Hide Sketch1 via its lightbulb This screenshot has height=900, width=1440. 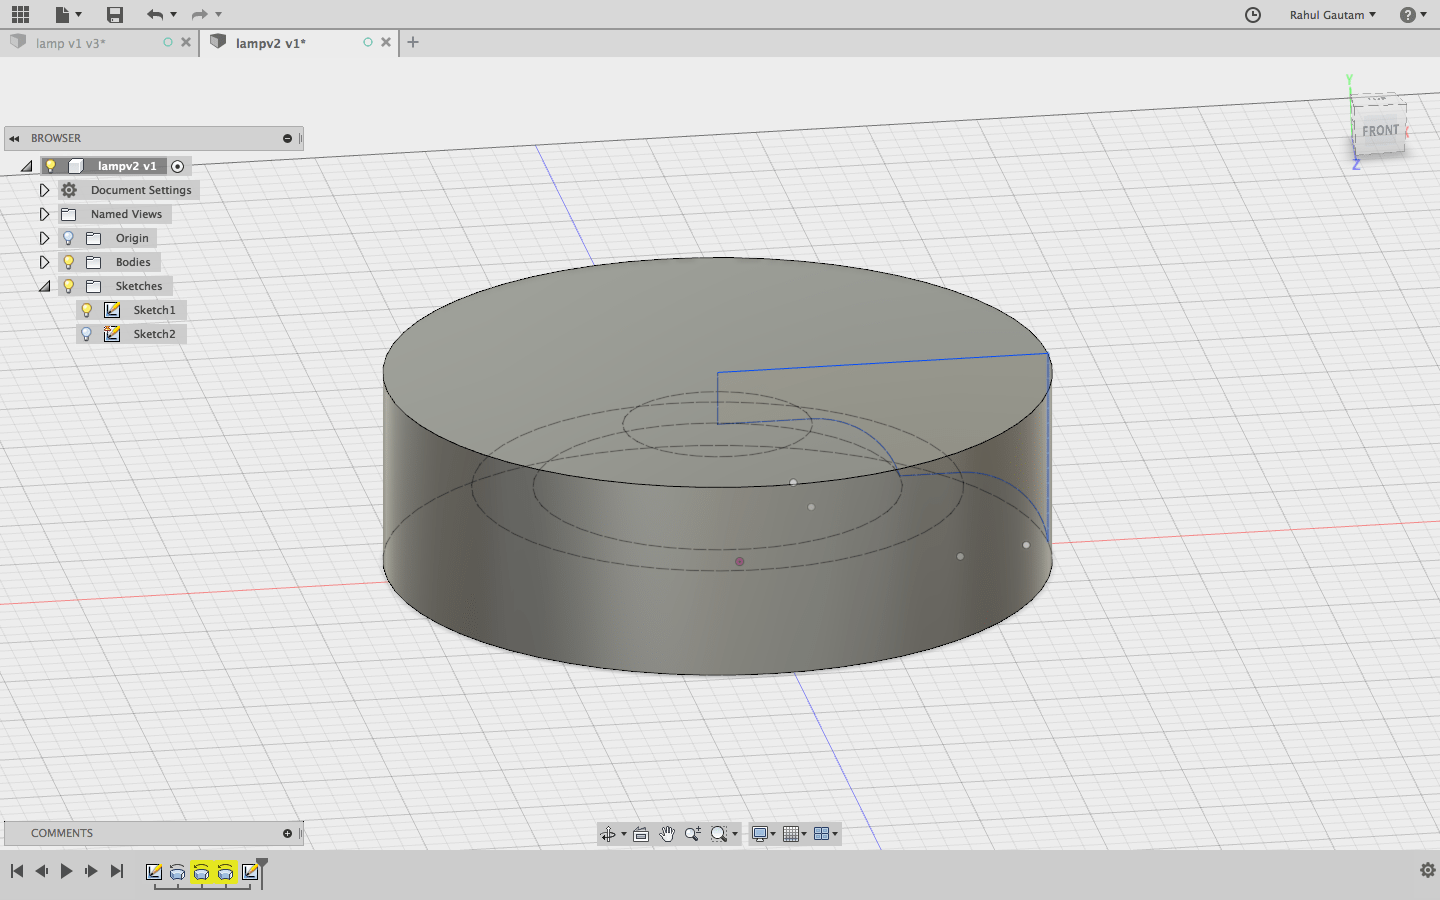click(x=86, y=310)
